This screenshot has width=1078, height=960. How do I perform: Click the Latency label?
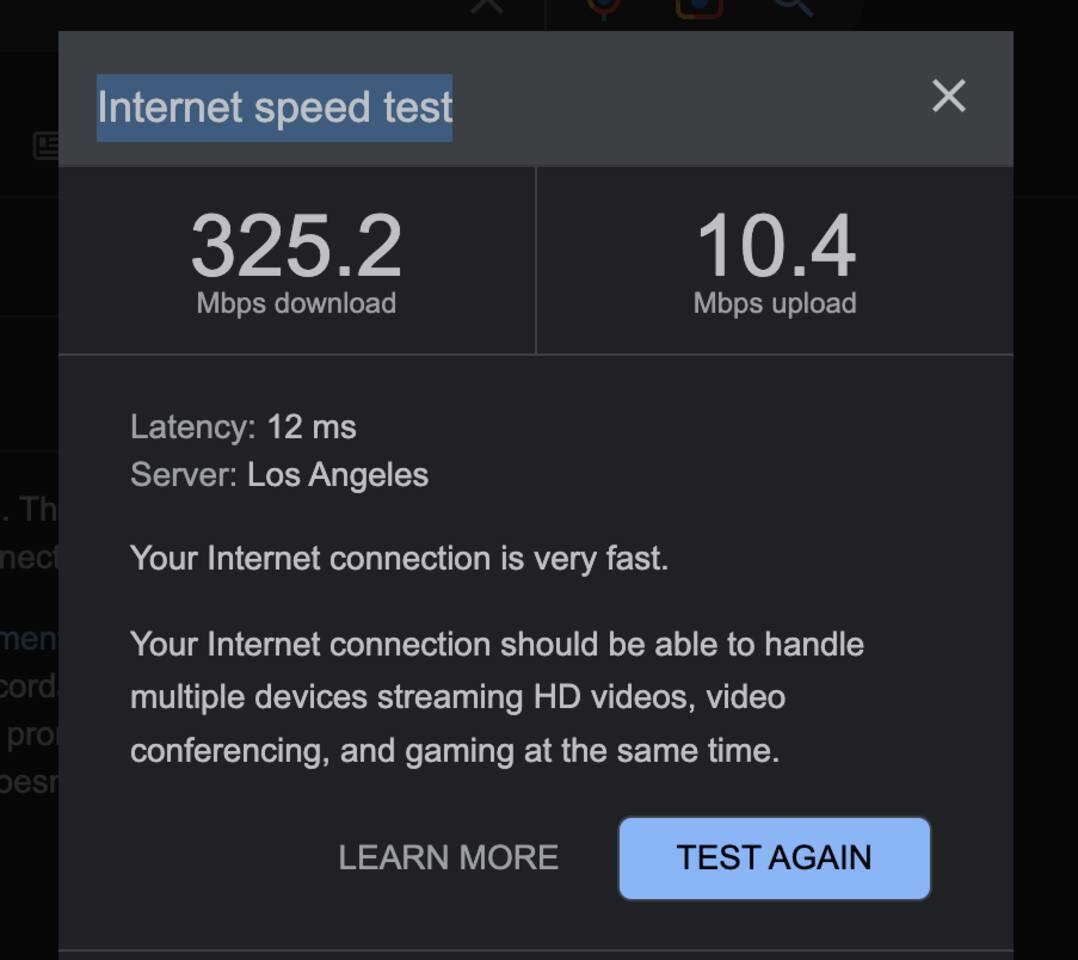[x=193, y=427]
